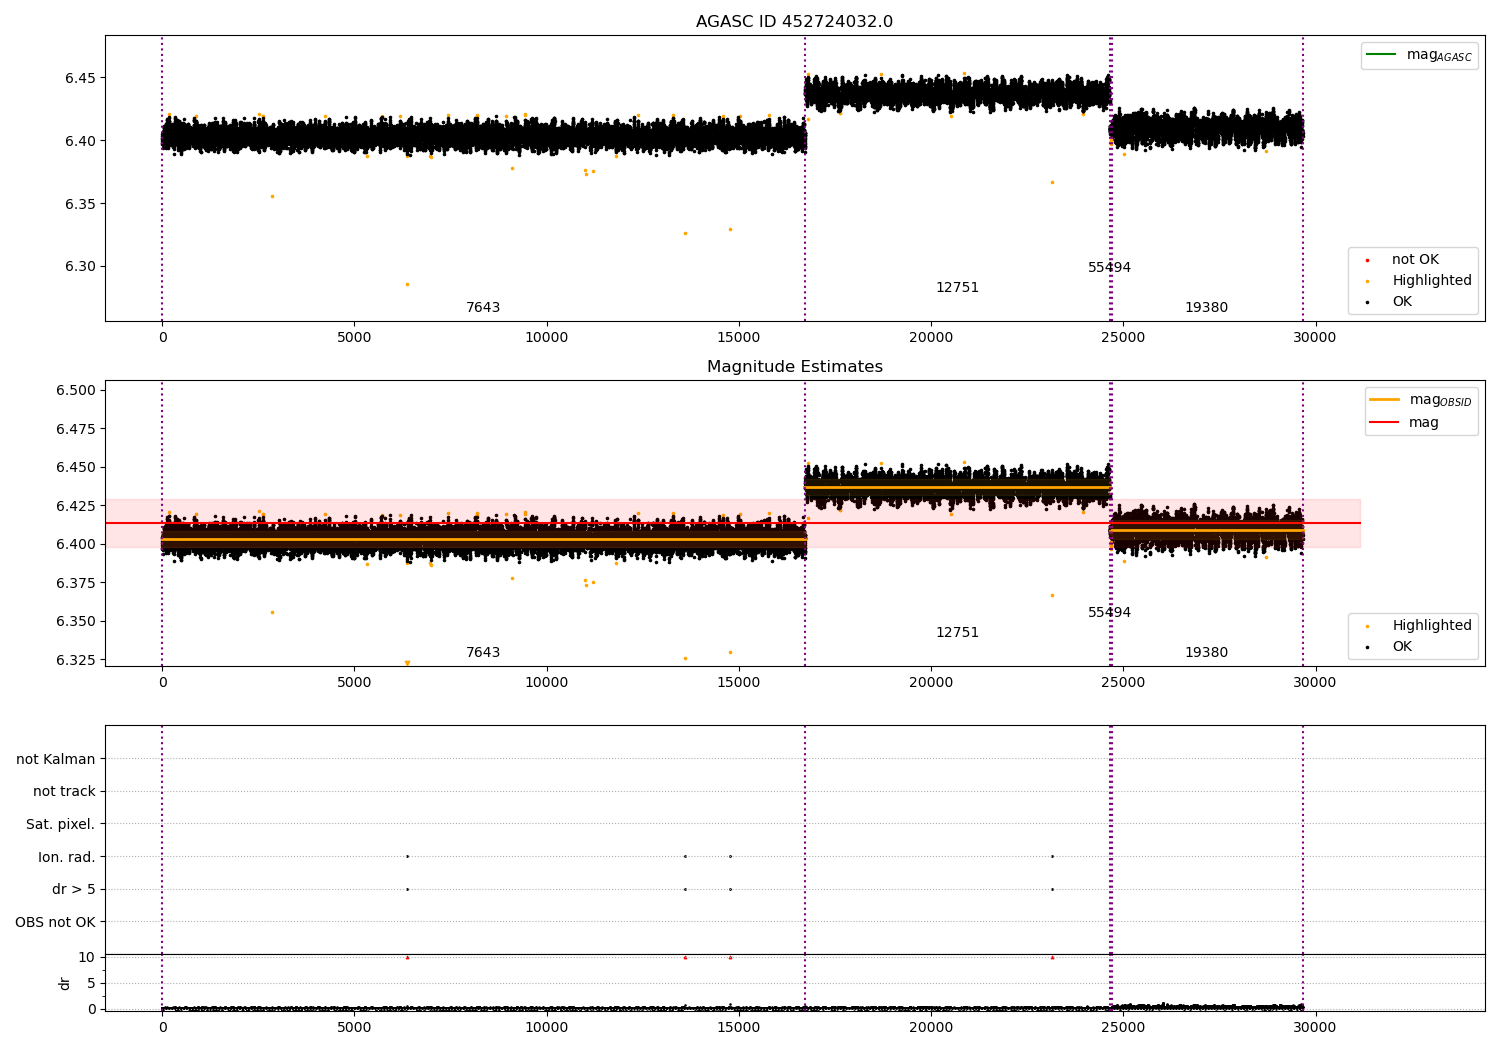
Task: Click the orange mag OBSID legend line
Action: tap(1384, 399)
